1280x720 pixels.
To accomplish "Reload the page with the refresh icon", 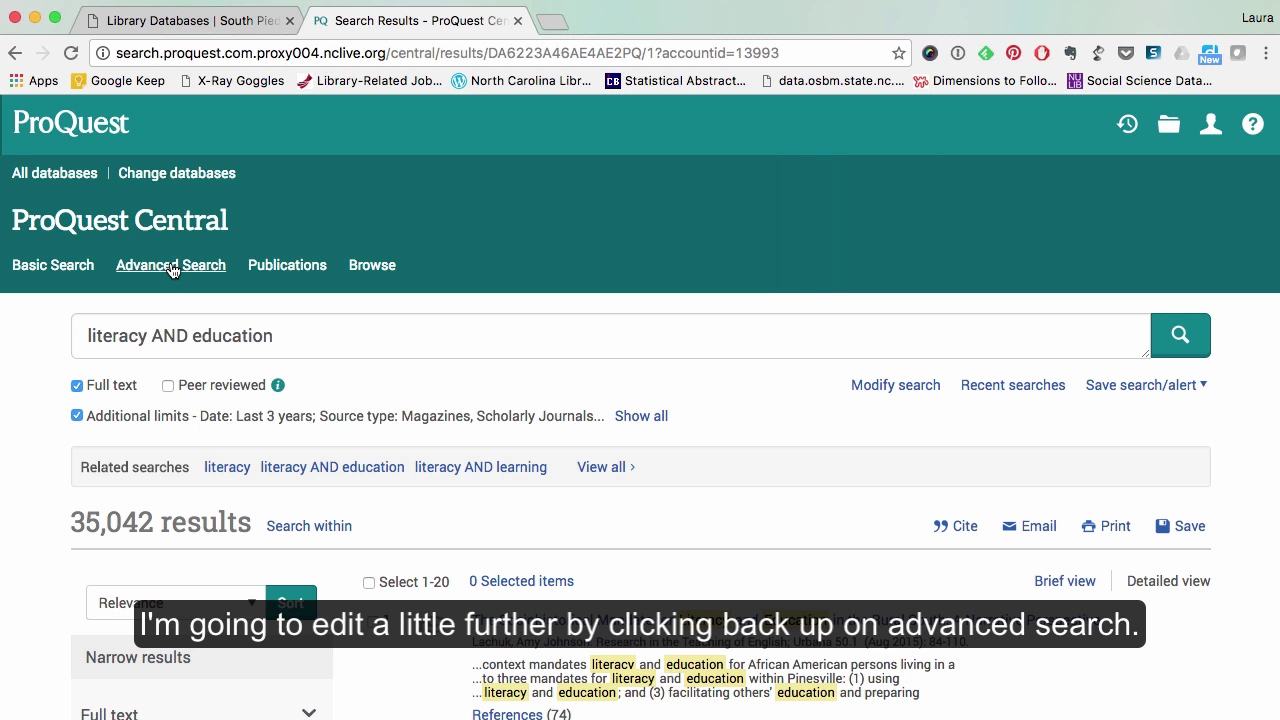I will (71, 53).
